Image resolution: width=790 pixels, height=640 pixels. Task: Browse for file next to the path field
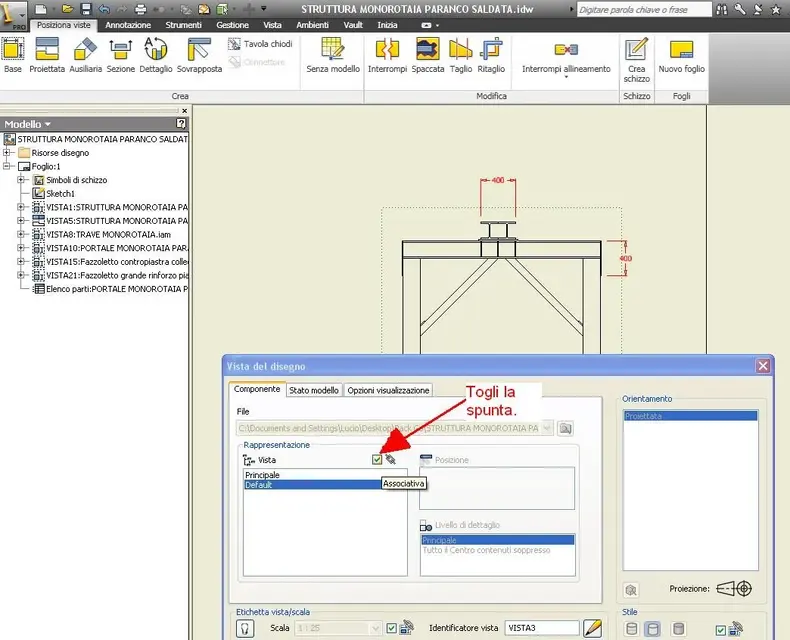pos(565,428)
